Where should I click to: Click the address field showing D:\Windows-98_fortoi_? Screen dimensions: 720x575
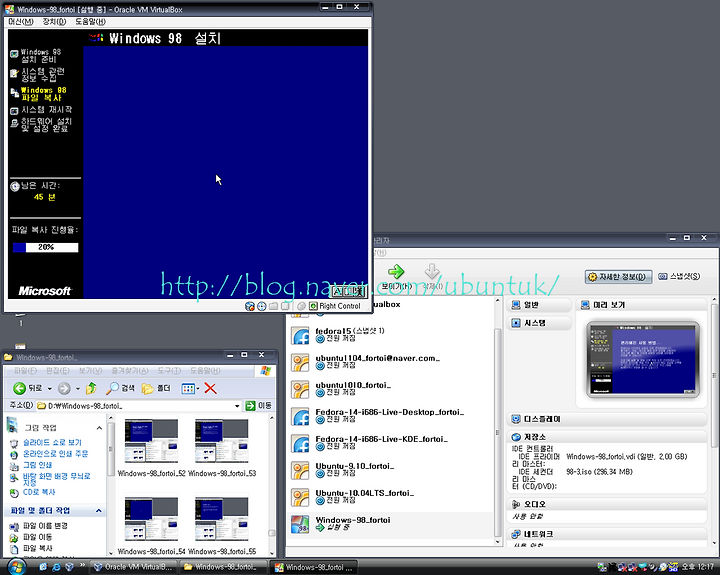(x=138, y=406)
